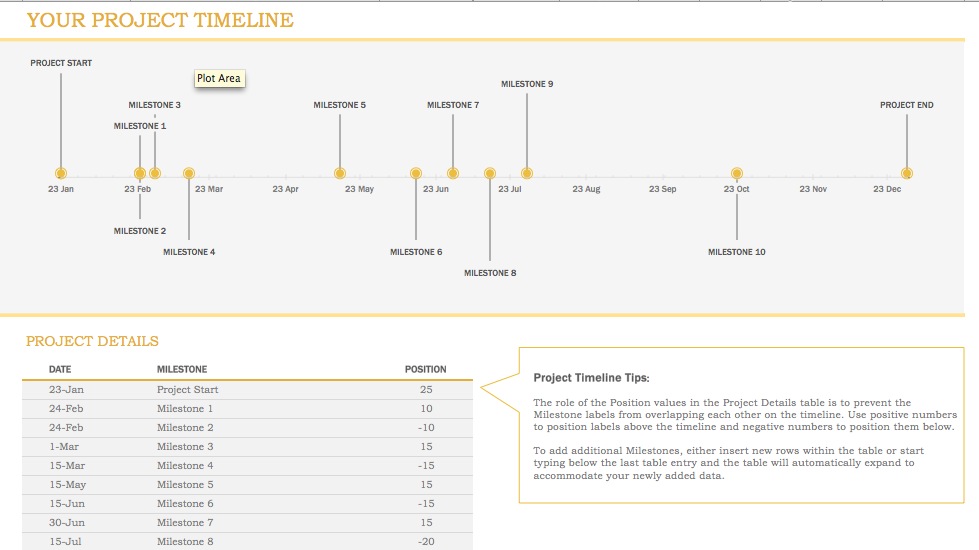Click the Milestone 4 marker dot
This screenshot has width=979, height=550.
pos(189,174)
